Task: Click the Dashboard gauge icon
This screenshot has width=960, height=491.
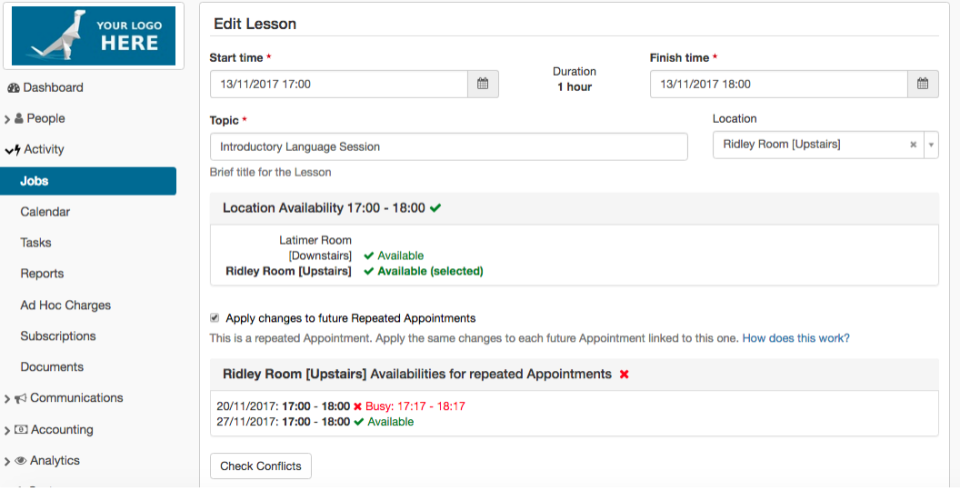Action: 13,88
